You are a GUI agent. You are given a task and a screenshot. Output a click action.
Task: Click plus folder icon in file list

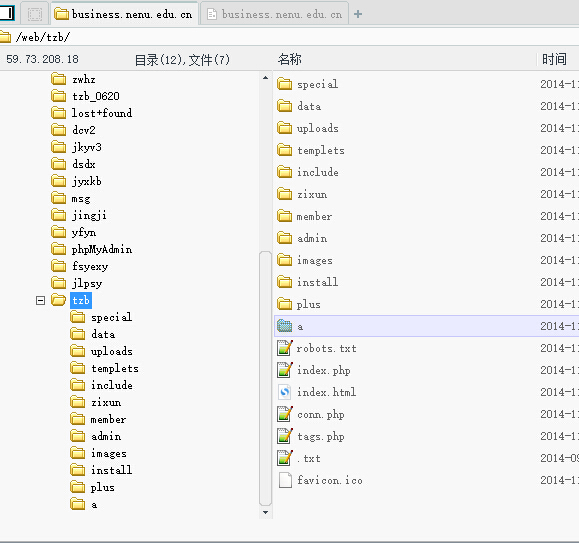click(284, 304)
